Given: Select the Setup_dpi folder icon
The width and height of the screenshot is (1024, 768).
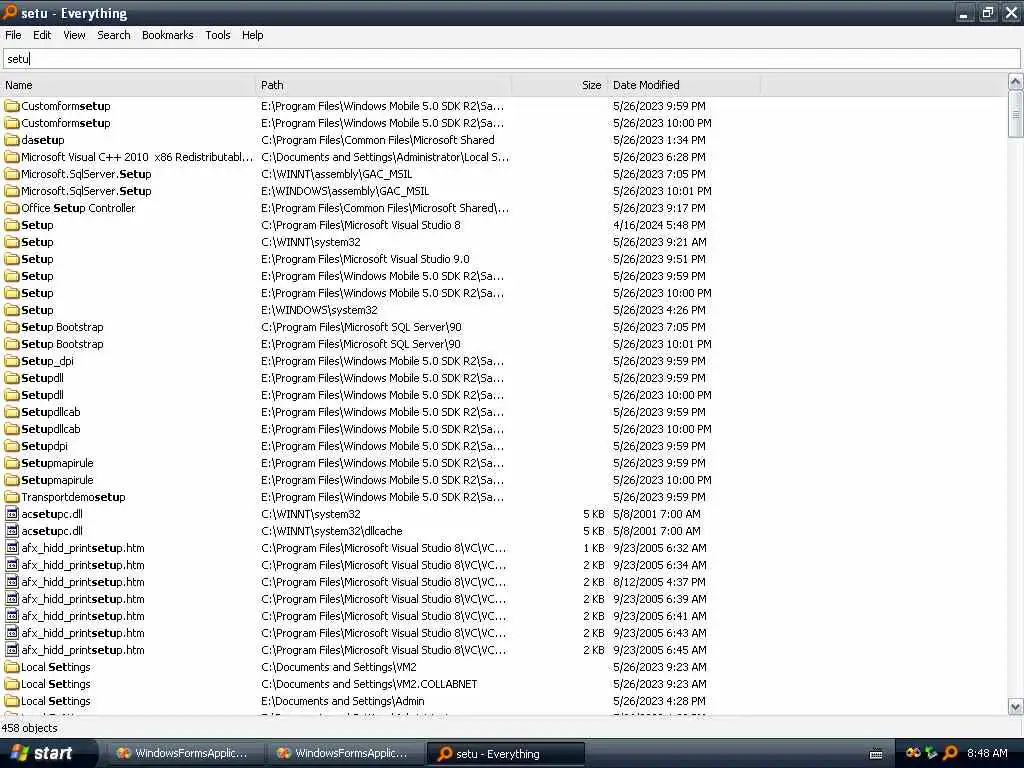Looking at the screenshot, I should pos(12,360).
